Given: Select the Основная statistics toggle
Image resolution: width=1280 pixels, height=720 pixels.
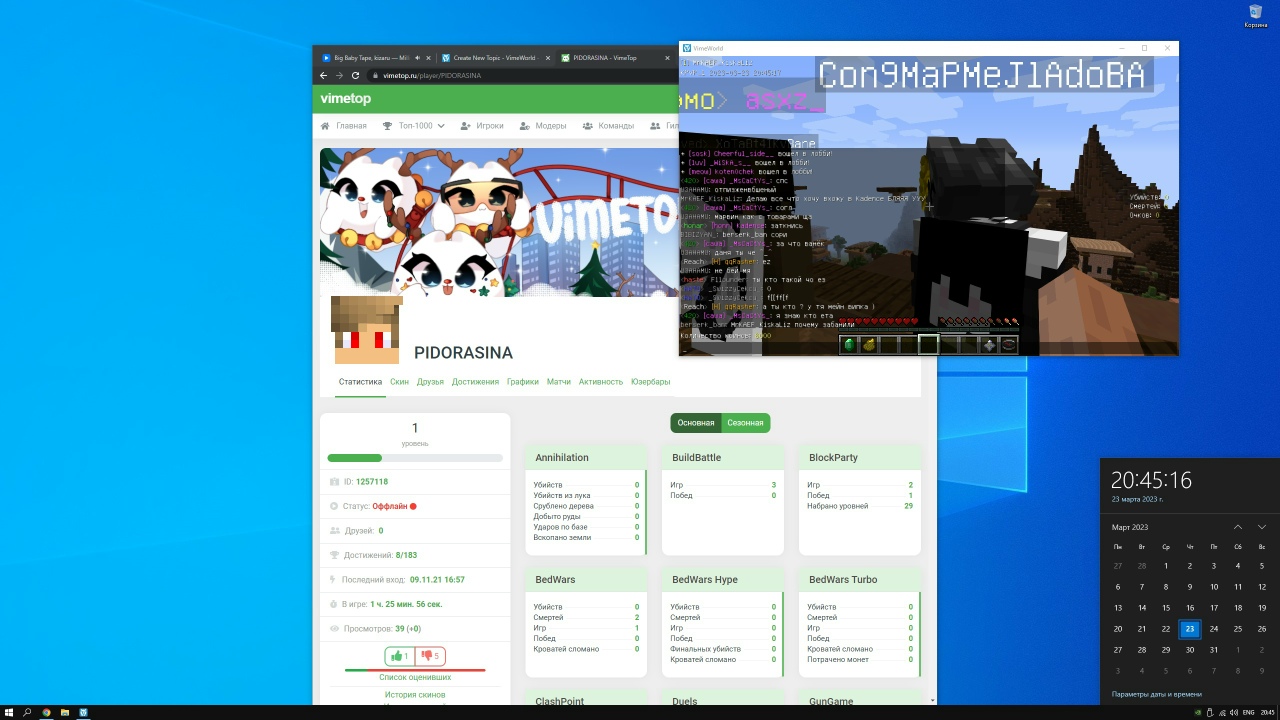Looking at the screenshot, I should (696, 423).
